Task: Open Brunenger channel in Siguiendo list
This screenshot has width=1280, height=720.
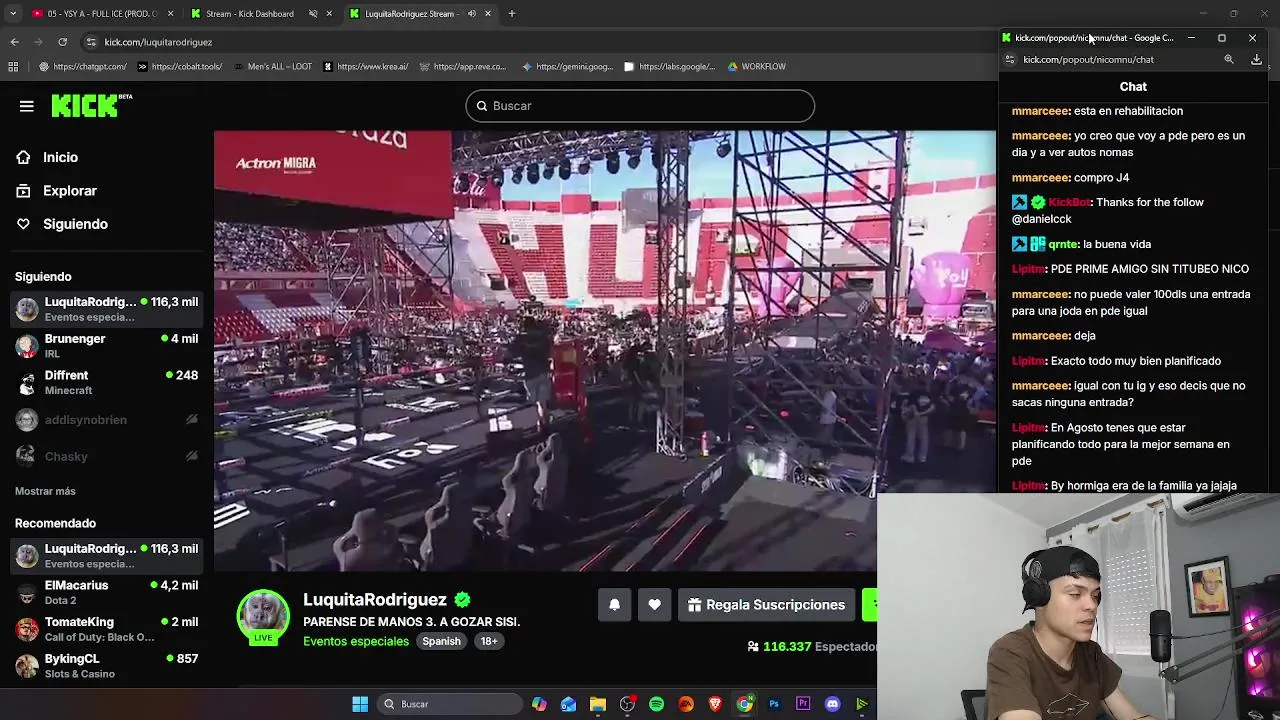Action: click(106, 346)
